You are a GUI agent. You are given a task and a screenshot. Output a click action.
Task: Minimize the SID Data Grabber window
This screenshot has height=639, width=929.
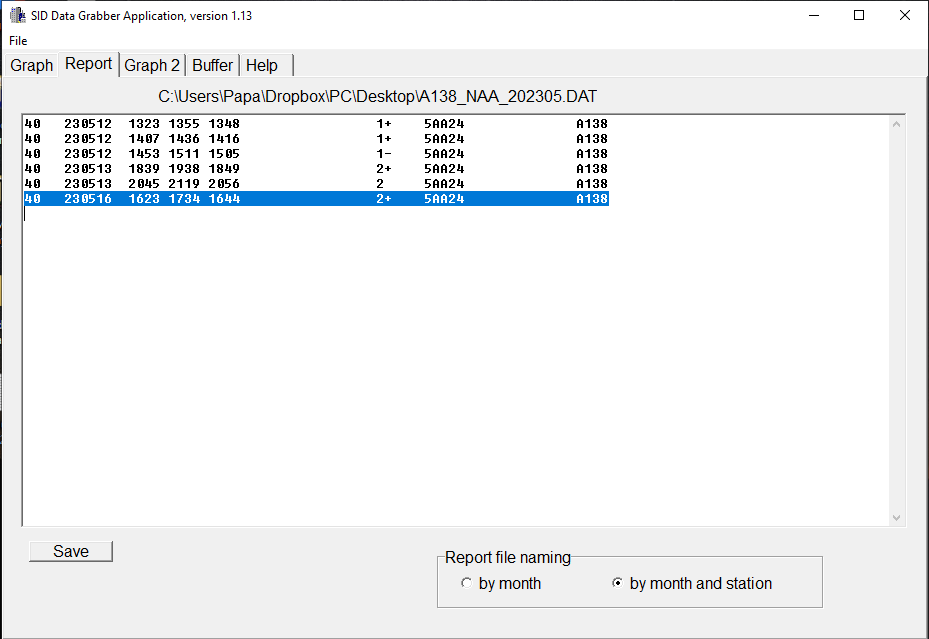coord(814,15)
